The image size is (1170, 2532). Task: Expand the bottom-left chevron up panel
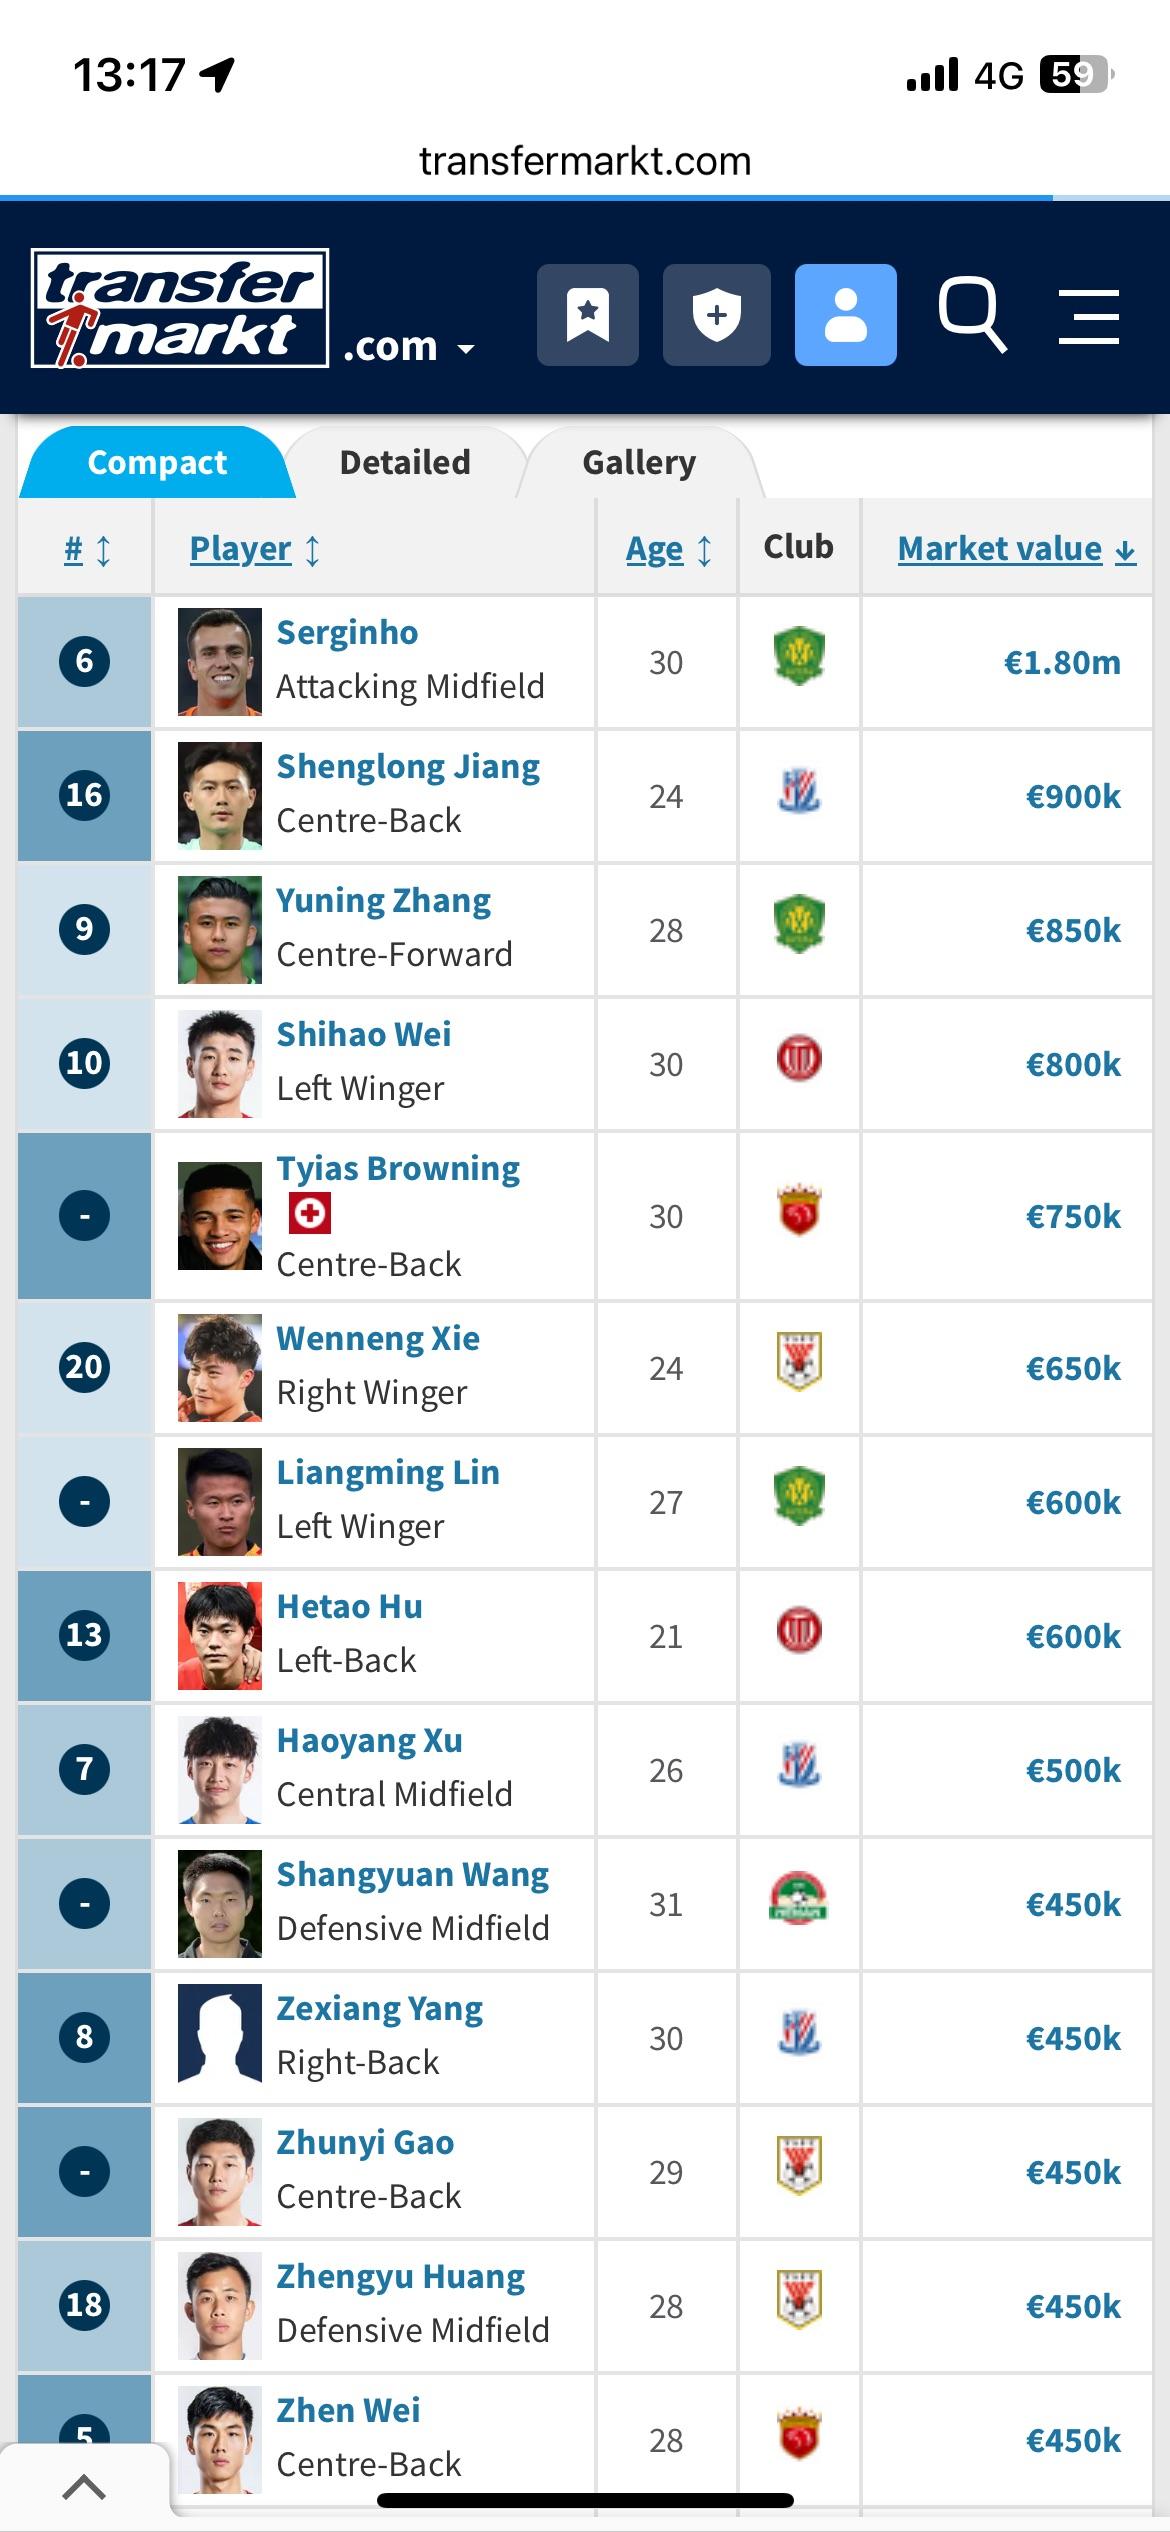[x=84, y=2487]
